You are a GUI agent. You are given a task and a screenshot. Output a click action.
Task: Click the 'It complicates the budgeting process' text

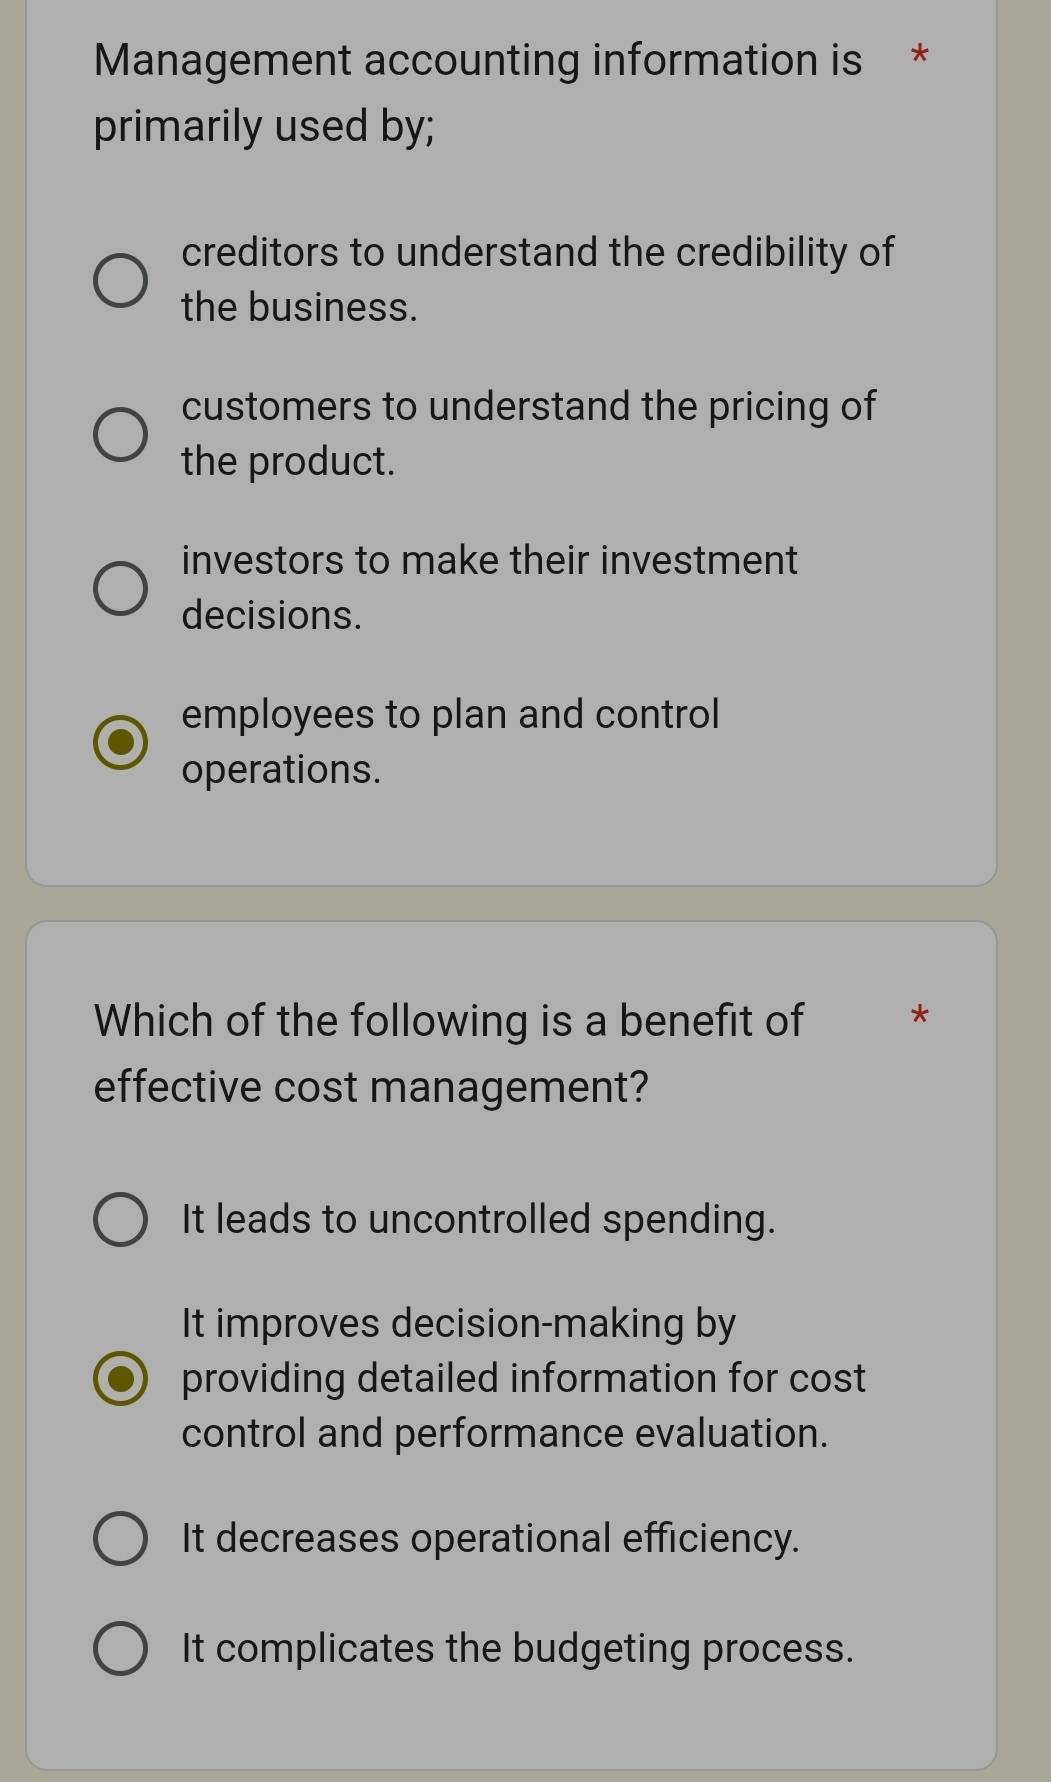[x=517, y=1648]
